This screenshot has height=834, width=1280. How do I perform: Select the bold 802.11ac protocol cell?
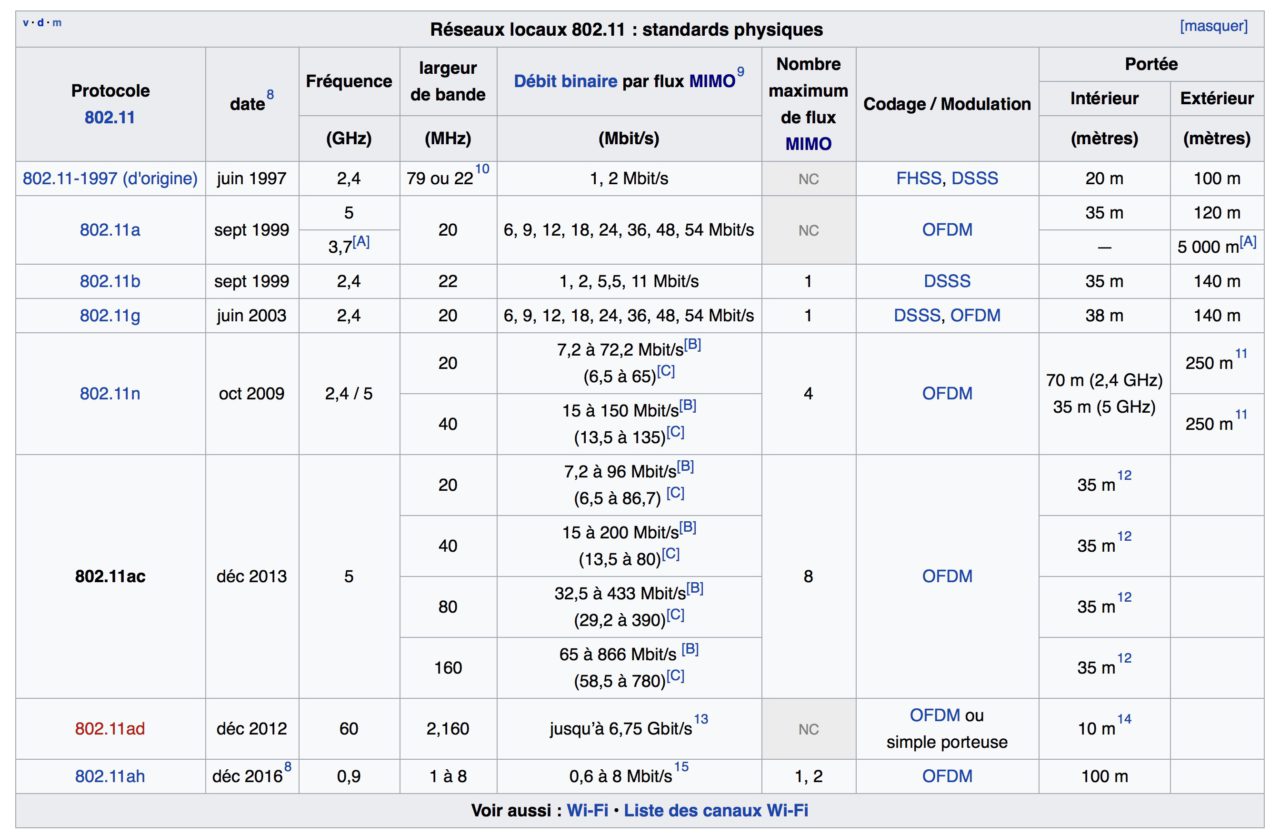pyautogui.click(x=110, y=576)
